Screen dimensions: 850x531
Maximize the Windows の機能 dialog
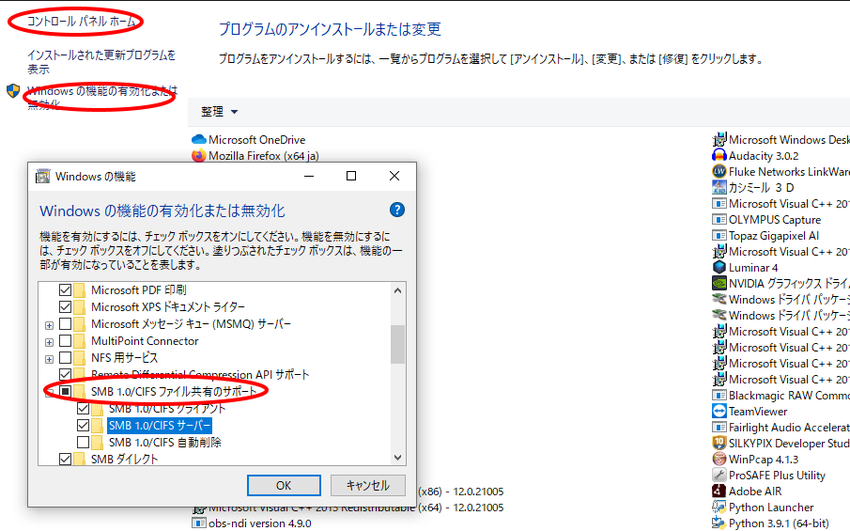[x=351, y=176]
